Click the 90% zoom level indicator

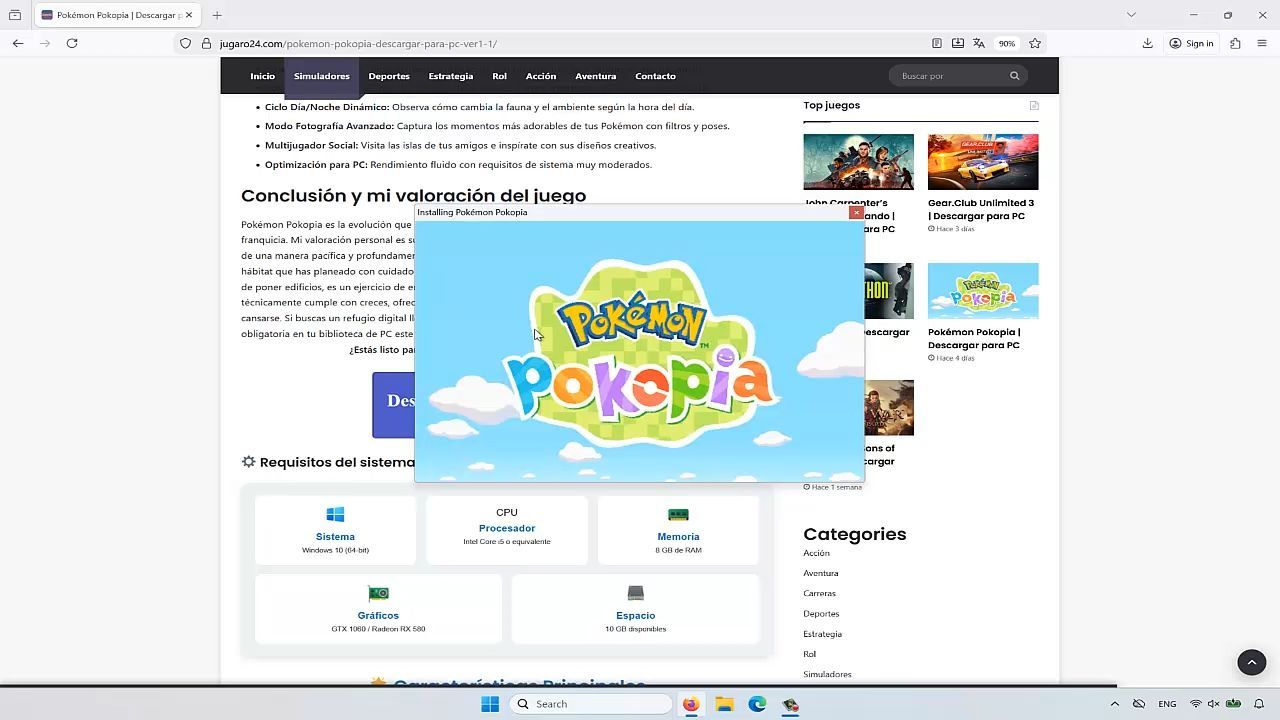(x=1006, y=43)
